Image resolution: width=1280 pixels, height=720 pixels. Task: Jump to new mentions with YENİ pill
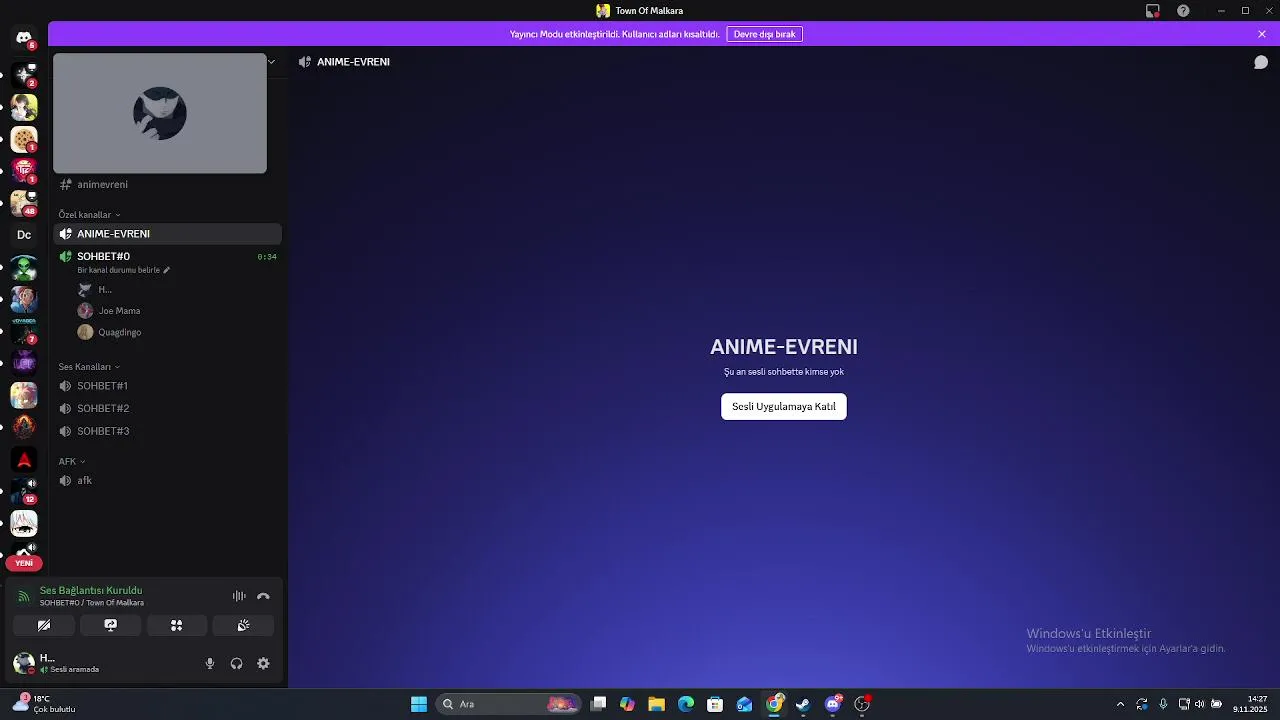(24, 563)
